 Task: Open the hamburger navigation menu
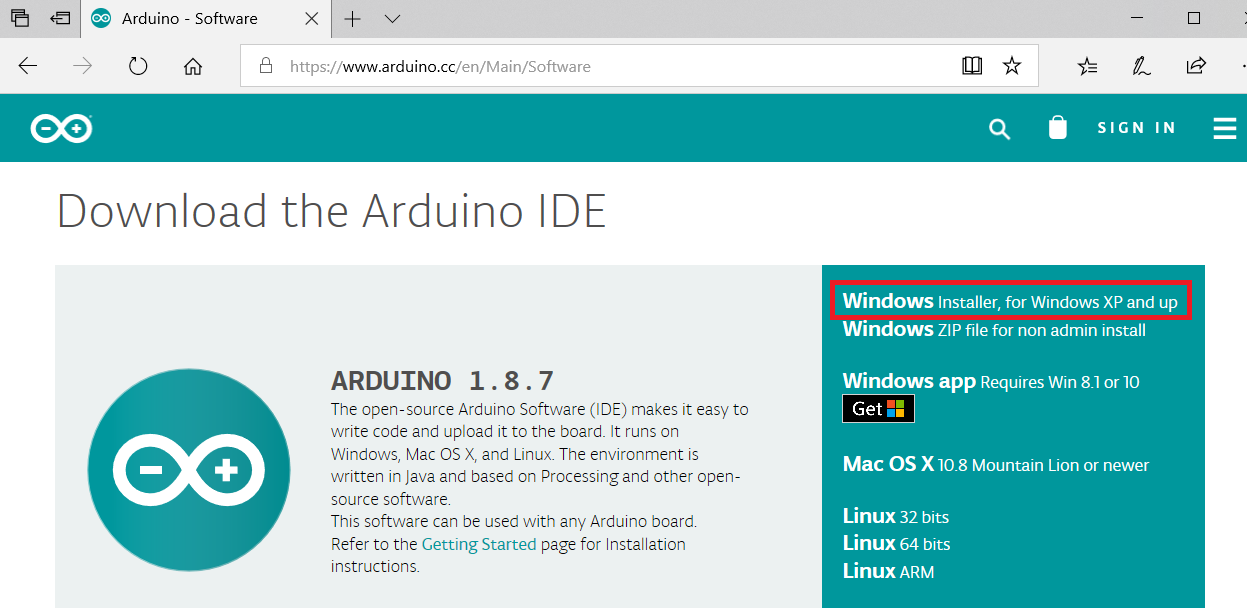click(x=1225, y=128)
